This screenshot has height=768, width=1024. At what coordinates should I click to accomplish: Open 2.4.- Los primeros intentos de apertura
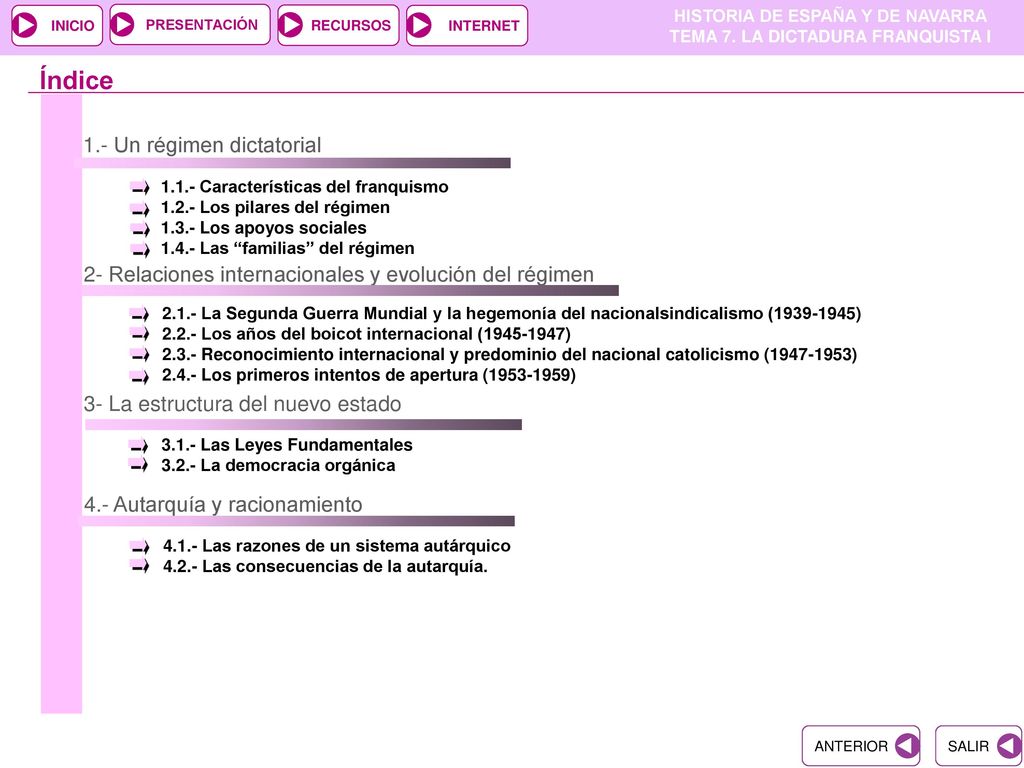(368, 375)
